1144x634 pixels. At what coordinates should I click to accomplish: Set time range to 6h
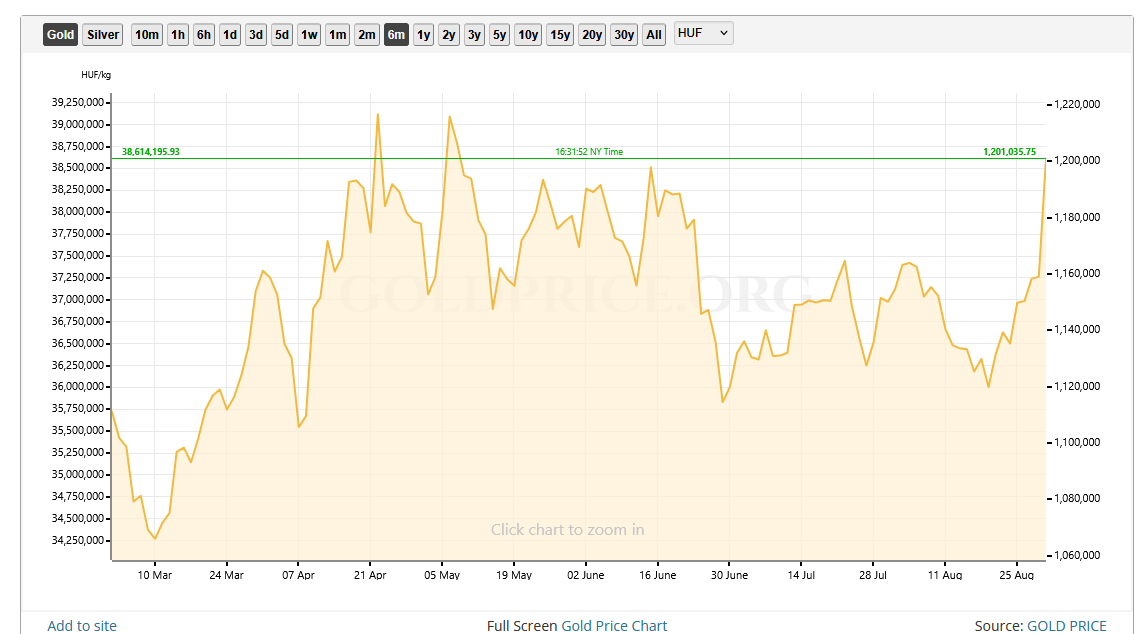[204, 34]
